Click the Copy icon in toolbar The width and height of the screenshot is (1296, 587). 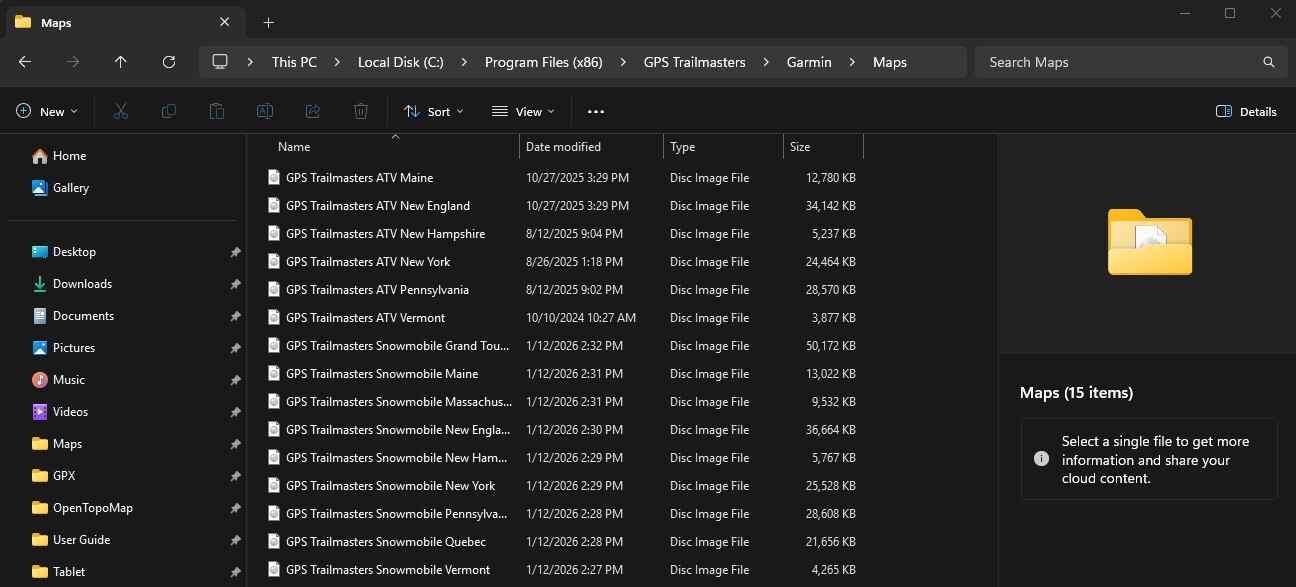click(x=169, y=112)
